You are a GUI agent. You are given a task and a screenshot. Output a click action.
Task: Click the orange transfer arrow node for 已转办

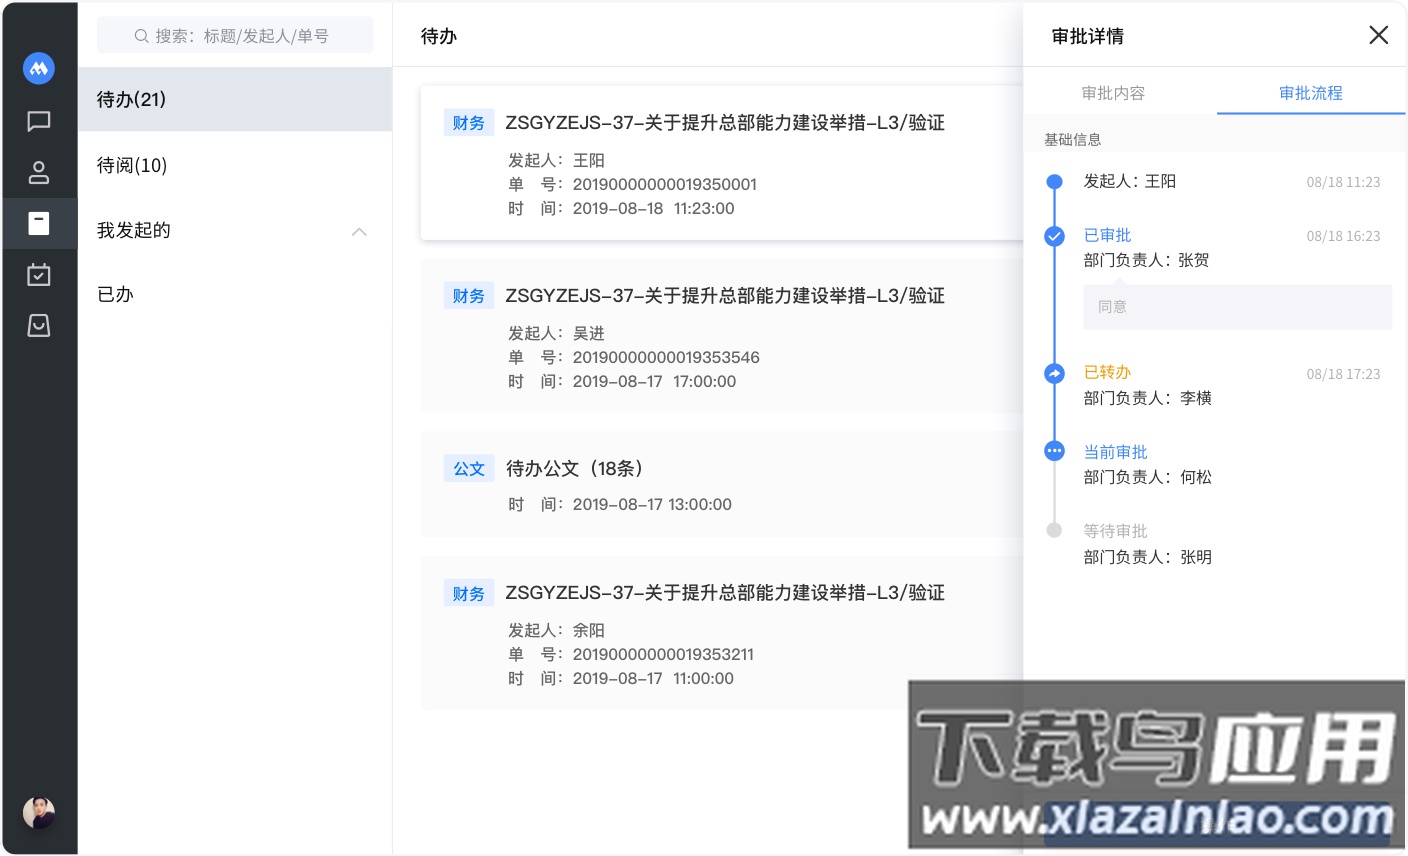click(1054, 373)
